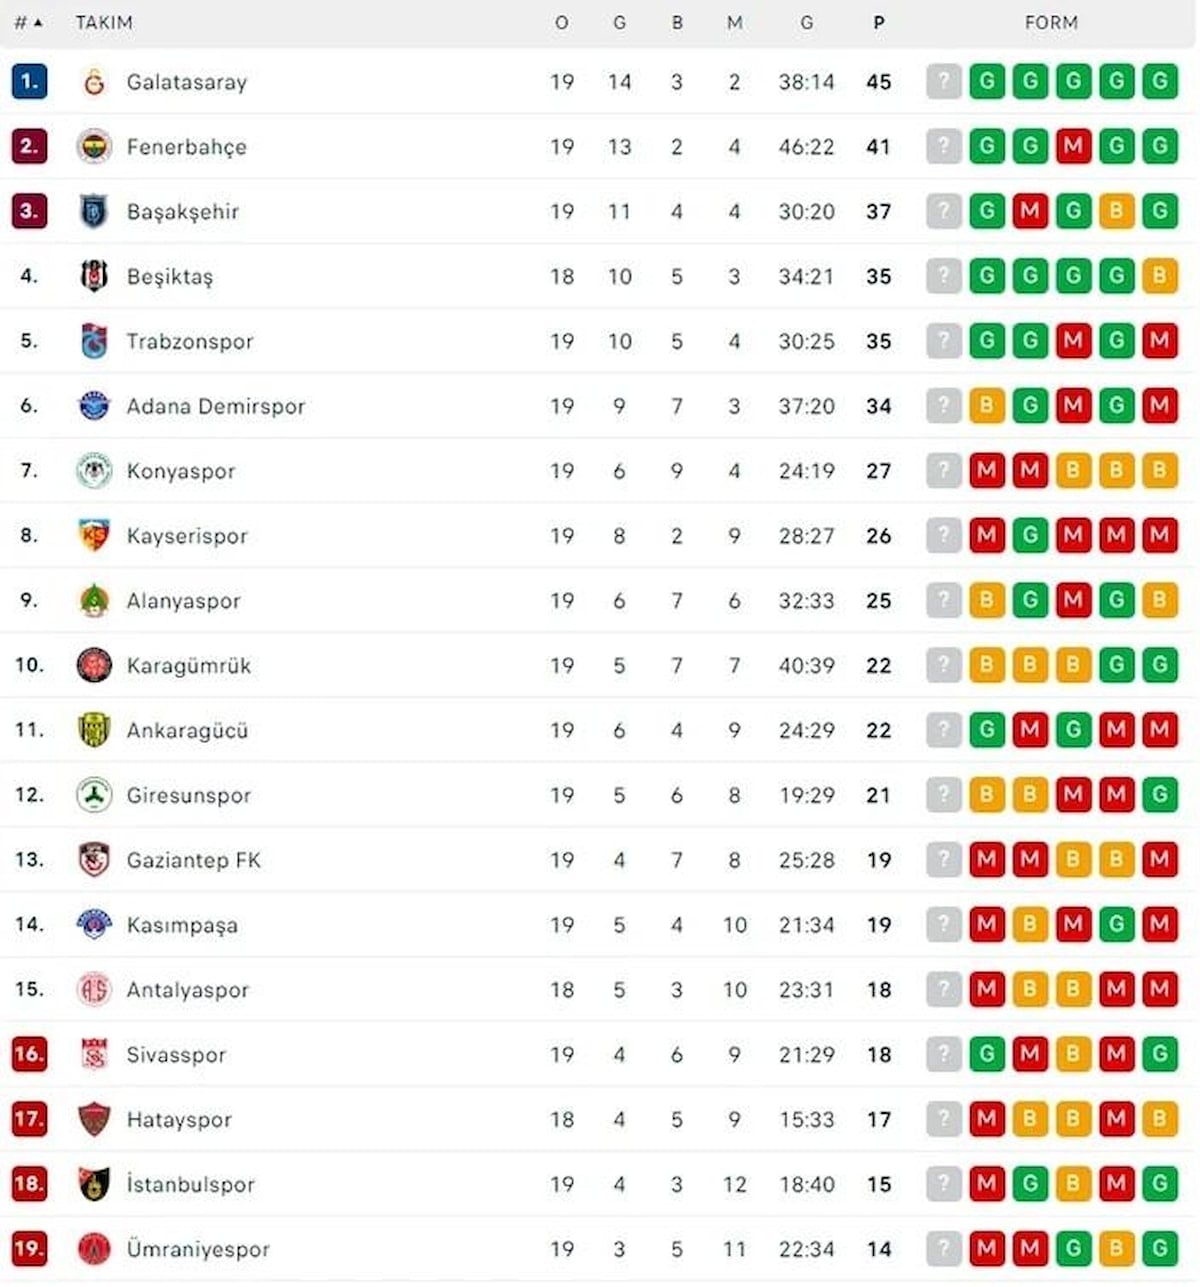The width and height of the screenshot is (1200, 1287).
Task: Click the Trabzonspor team logo
Action: coord(94,341)
